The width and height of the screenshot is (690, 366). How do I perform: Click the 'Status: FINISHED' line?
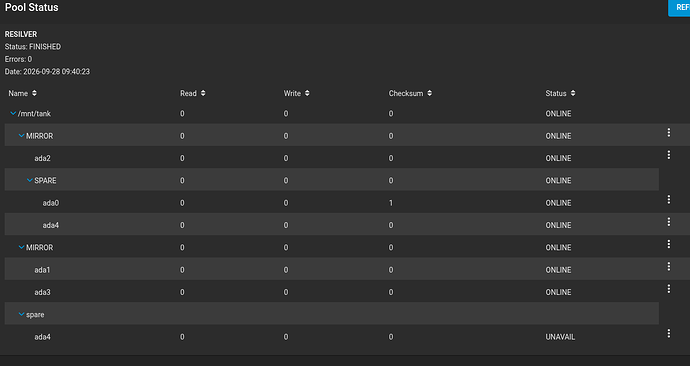pyautogui.click(x=33, y=47)
